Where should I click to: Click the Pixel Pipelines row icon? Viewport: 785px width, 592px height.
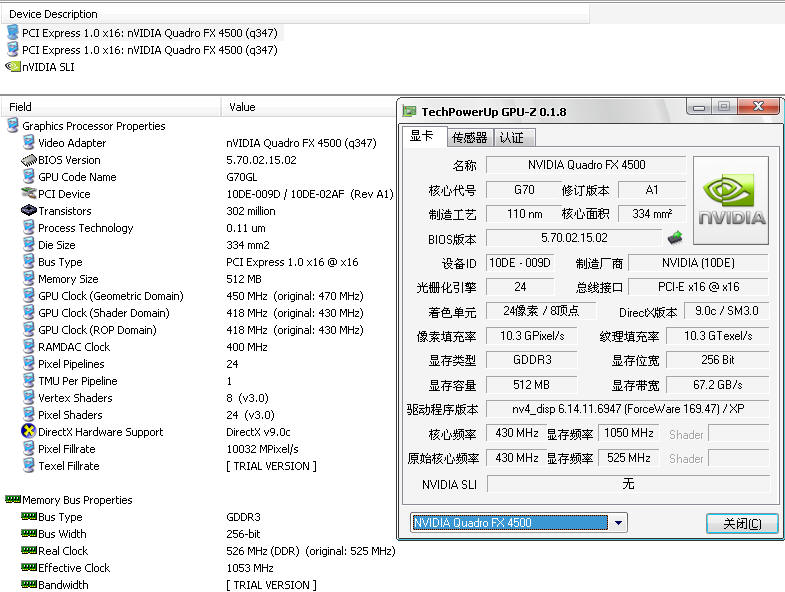(x=29, y=364)
